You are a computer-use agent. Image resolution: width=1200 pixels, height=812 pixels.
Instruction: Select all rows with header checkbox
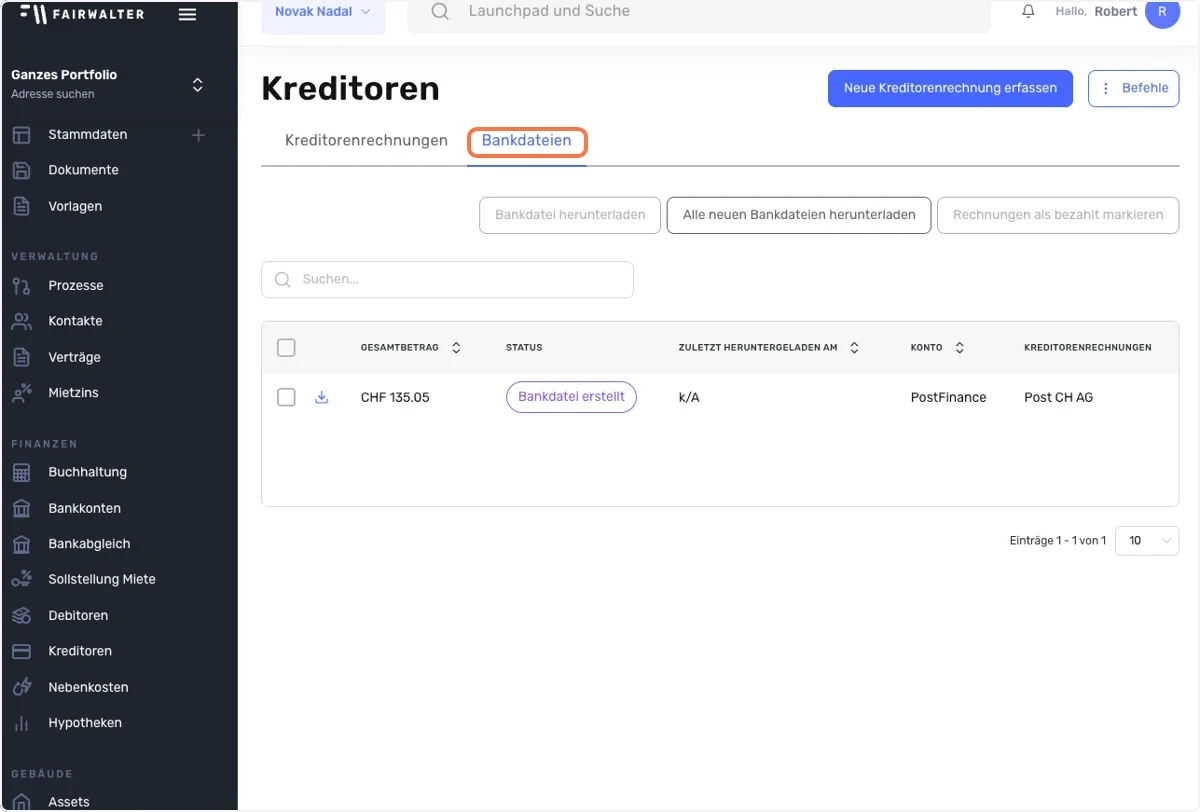[286, 348]
